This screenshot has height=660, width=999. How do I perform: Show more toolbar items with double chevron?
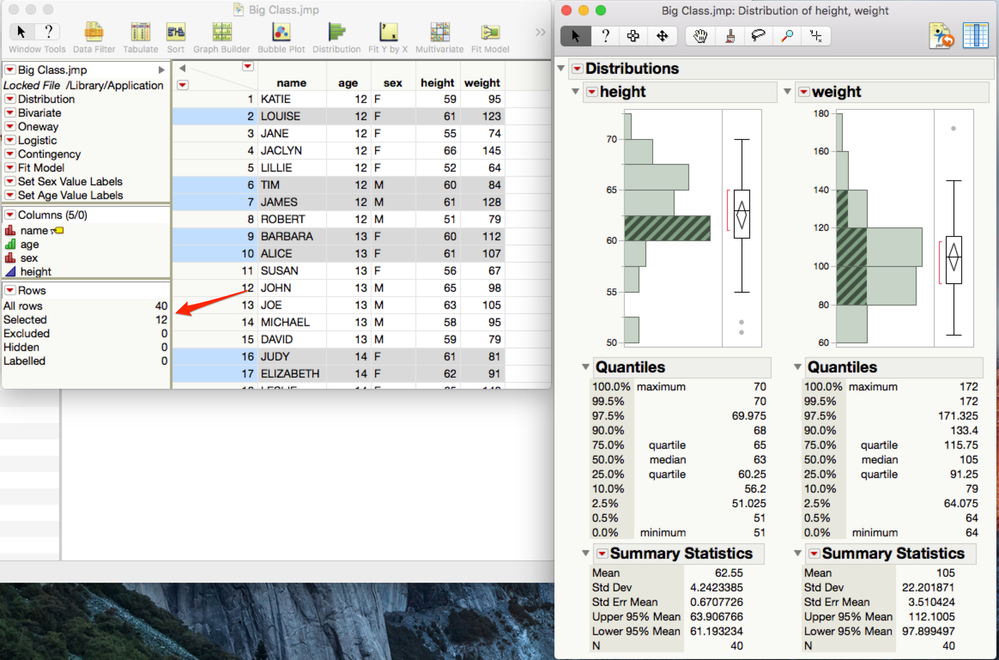(540, 32)
